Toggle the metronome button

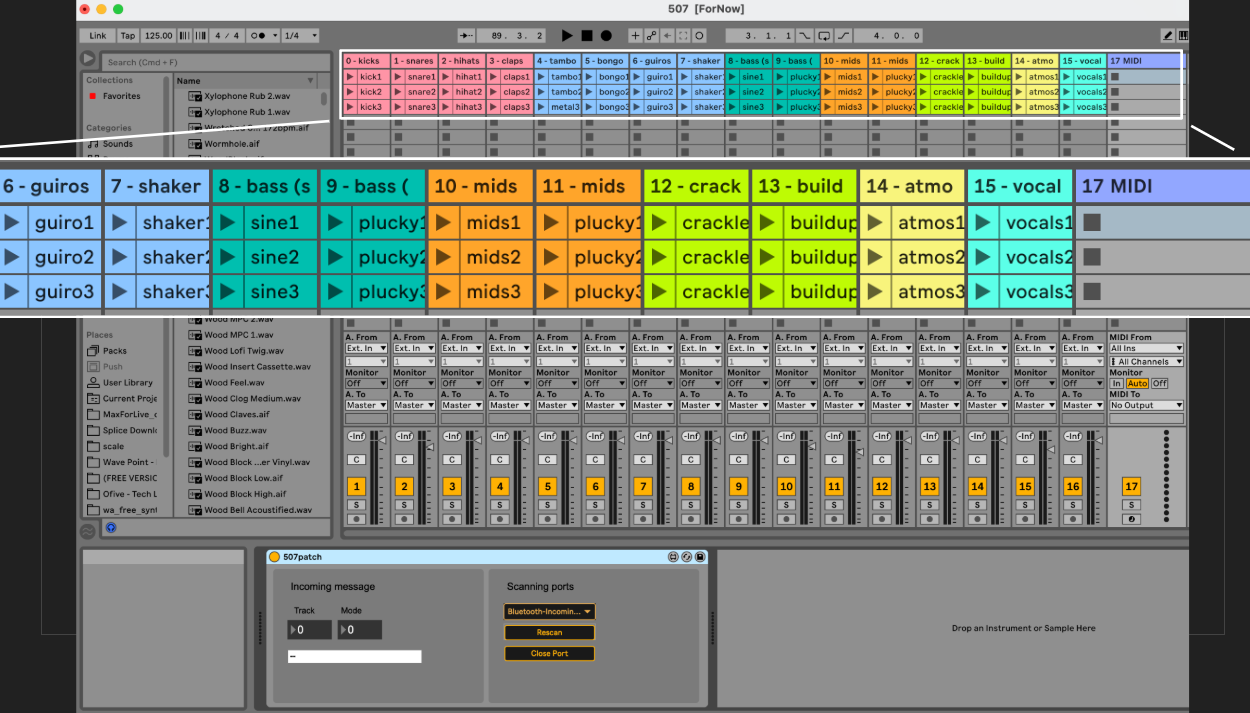pyautogui.click(x=259, y=35)
